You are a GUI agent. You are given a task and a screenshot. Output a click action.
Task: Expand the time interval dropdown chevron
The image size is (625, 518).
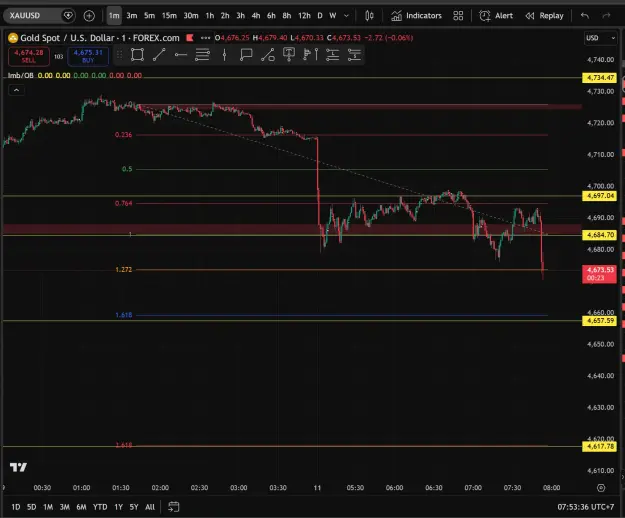coord(346,16)
